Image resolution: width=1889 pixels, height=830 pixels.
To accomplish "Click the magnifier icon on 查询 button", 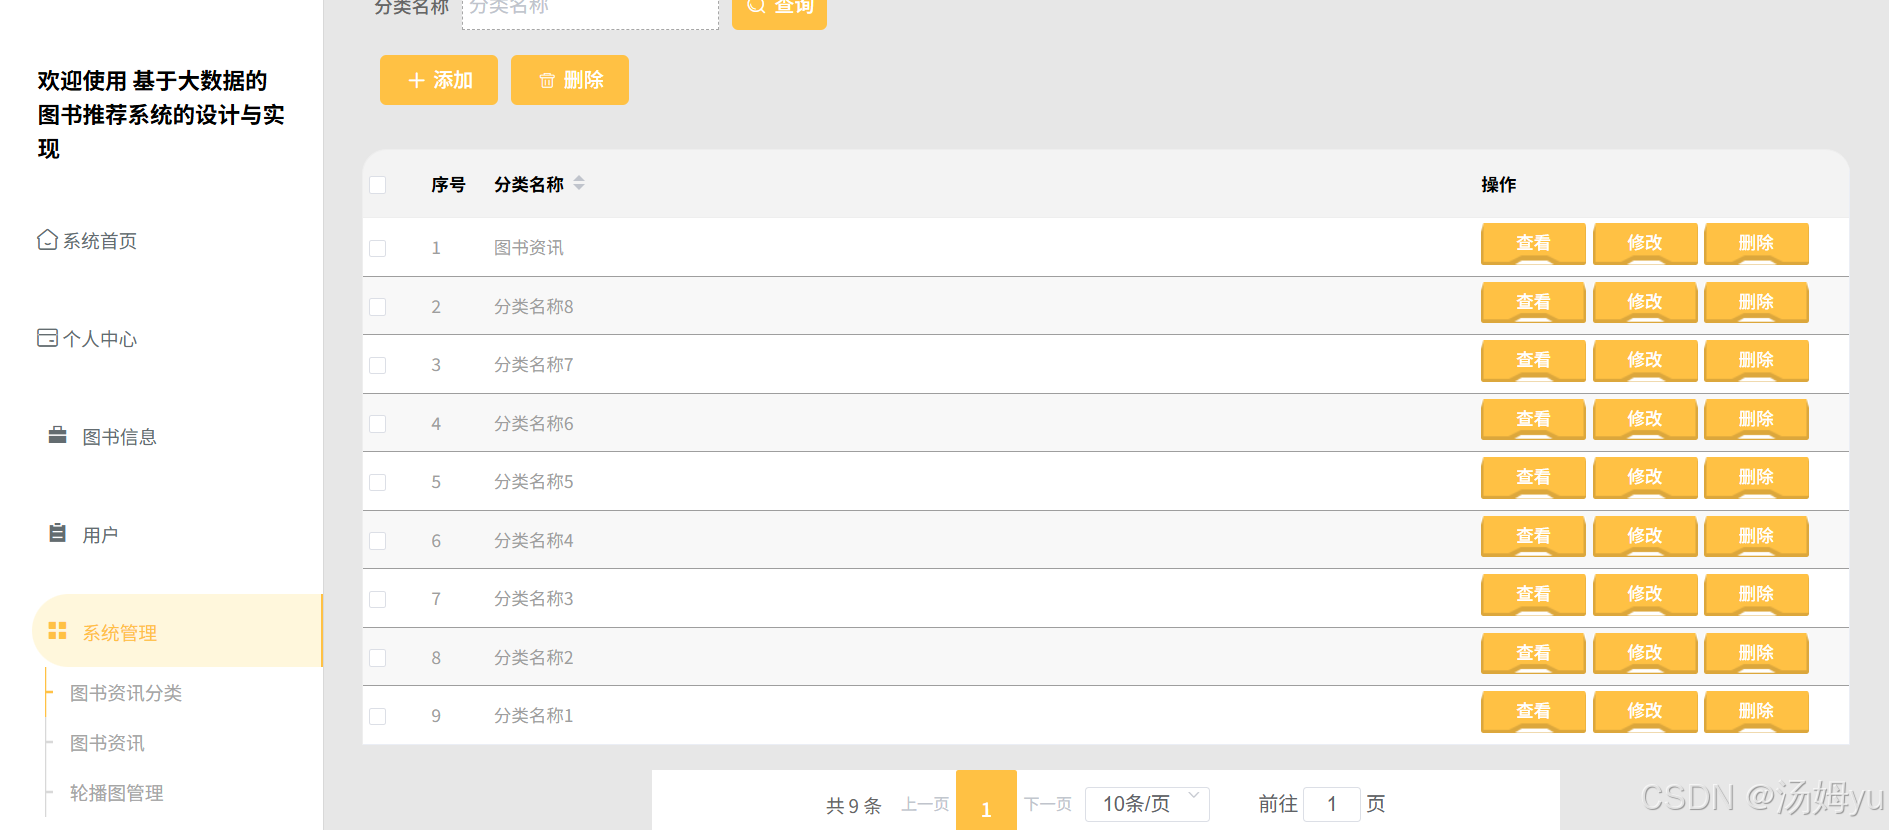I will click(x=756, y=6).
